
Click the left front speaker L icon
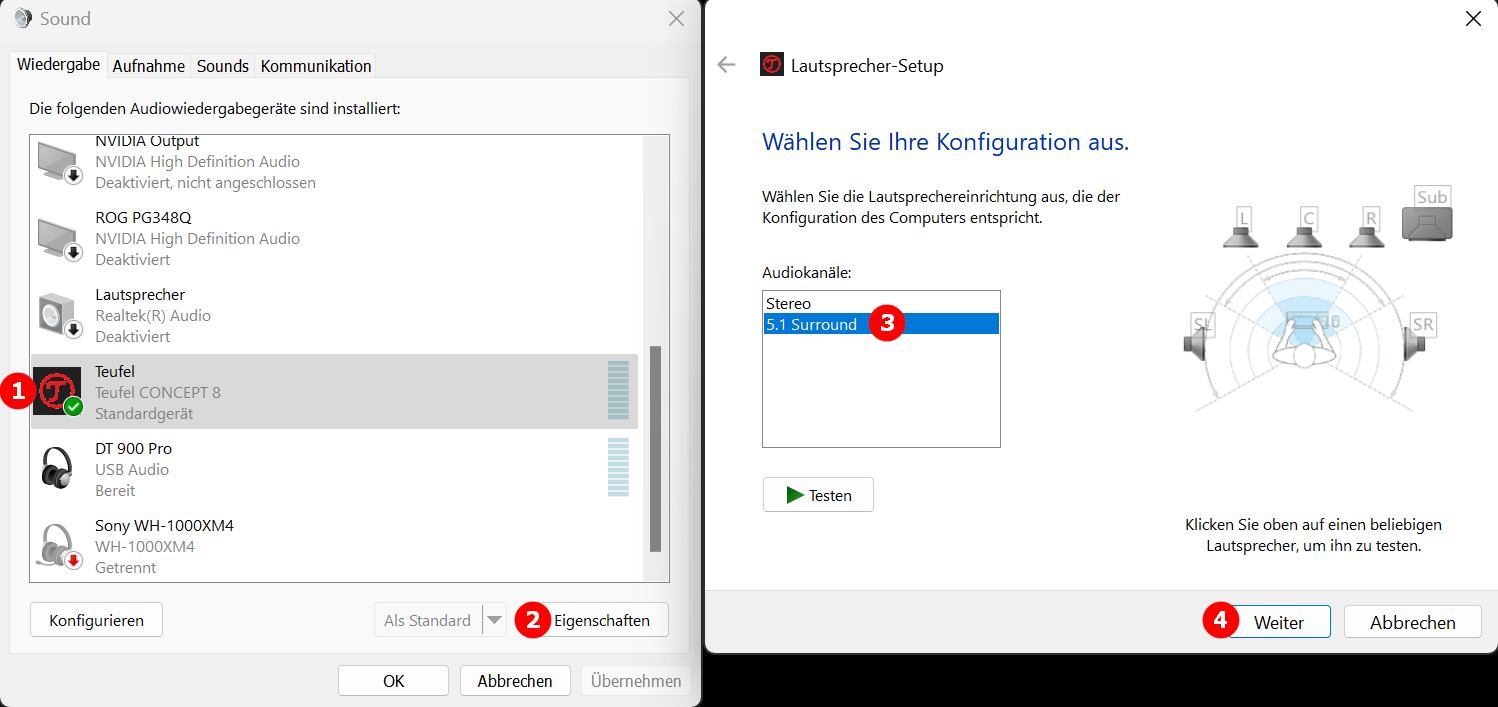pyautogui.click(x=1242, y=229)
